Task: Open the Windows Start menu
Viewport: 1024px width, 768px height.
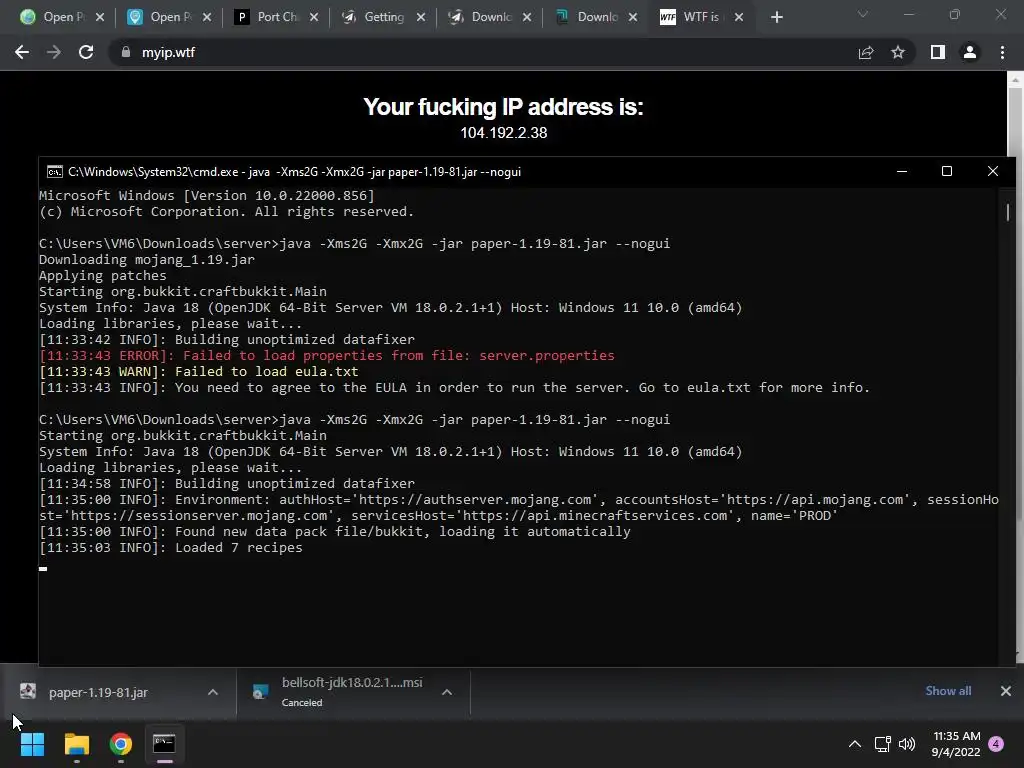Action: pyautogui.click(x=32, y=744)
